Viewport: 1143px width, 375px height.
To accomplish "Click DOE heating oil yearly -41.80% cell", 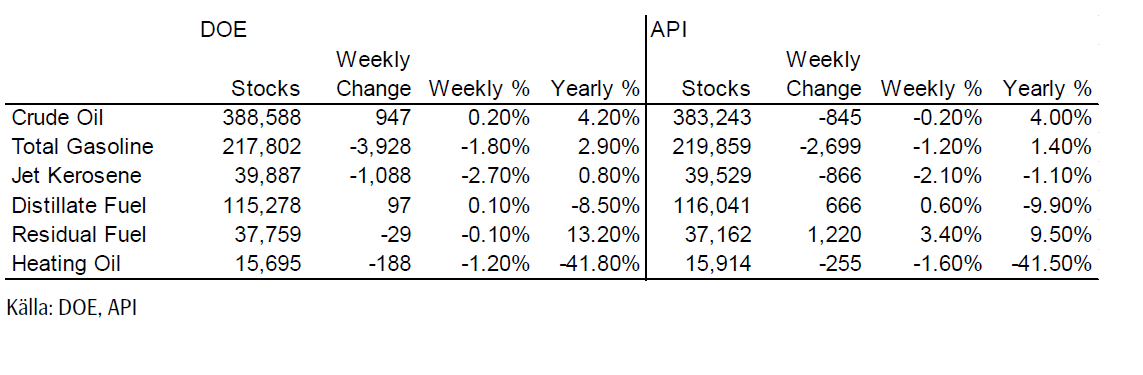I will [599, 264].
